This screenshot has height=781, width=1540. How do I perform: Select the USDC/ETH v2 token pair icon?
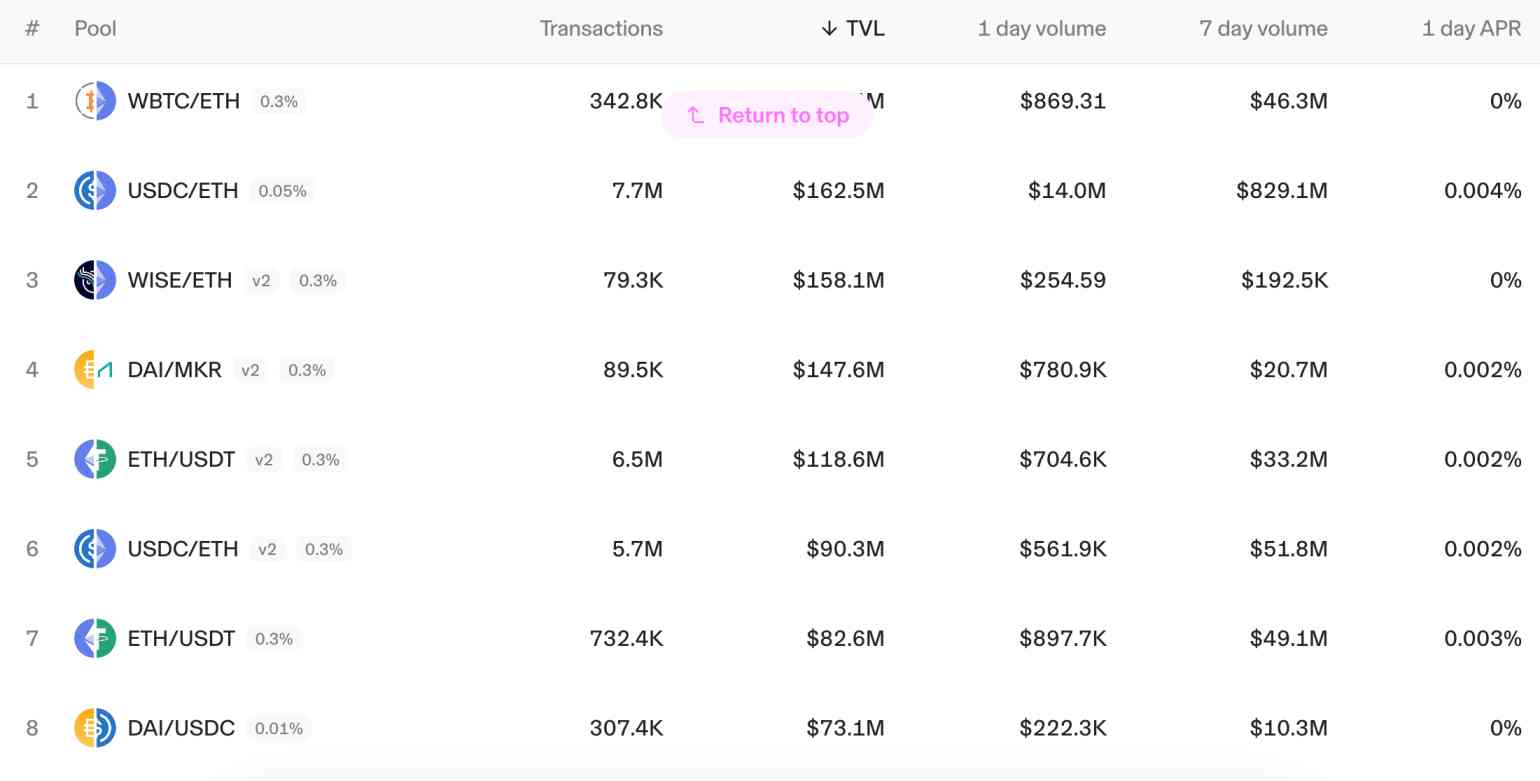94,548
